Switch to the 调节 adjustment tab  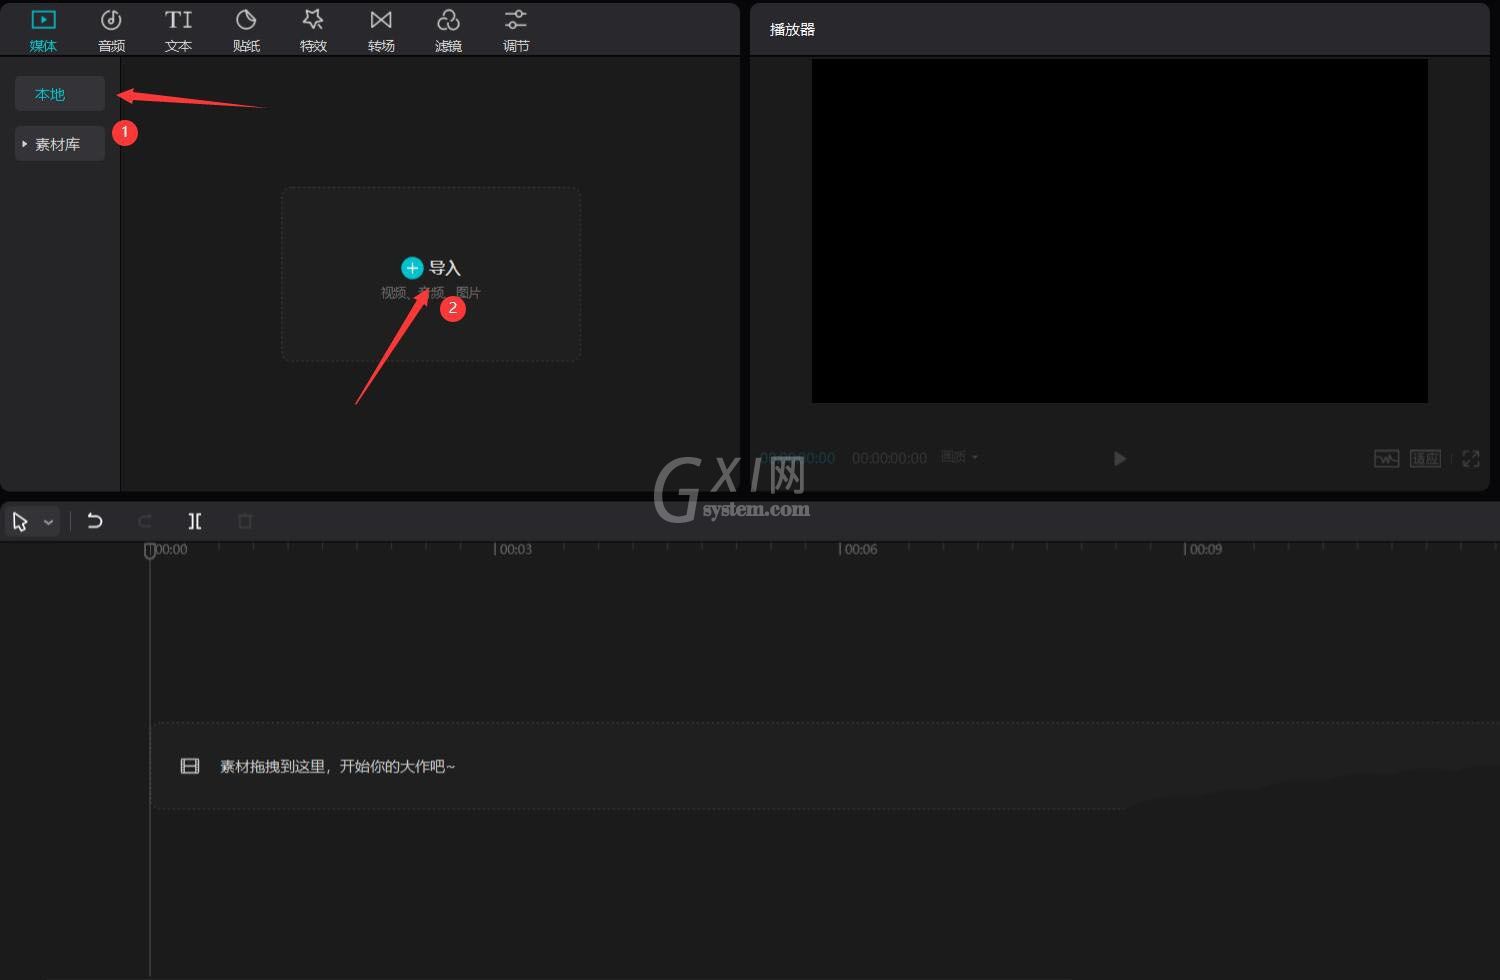point(516,31)
